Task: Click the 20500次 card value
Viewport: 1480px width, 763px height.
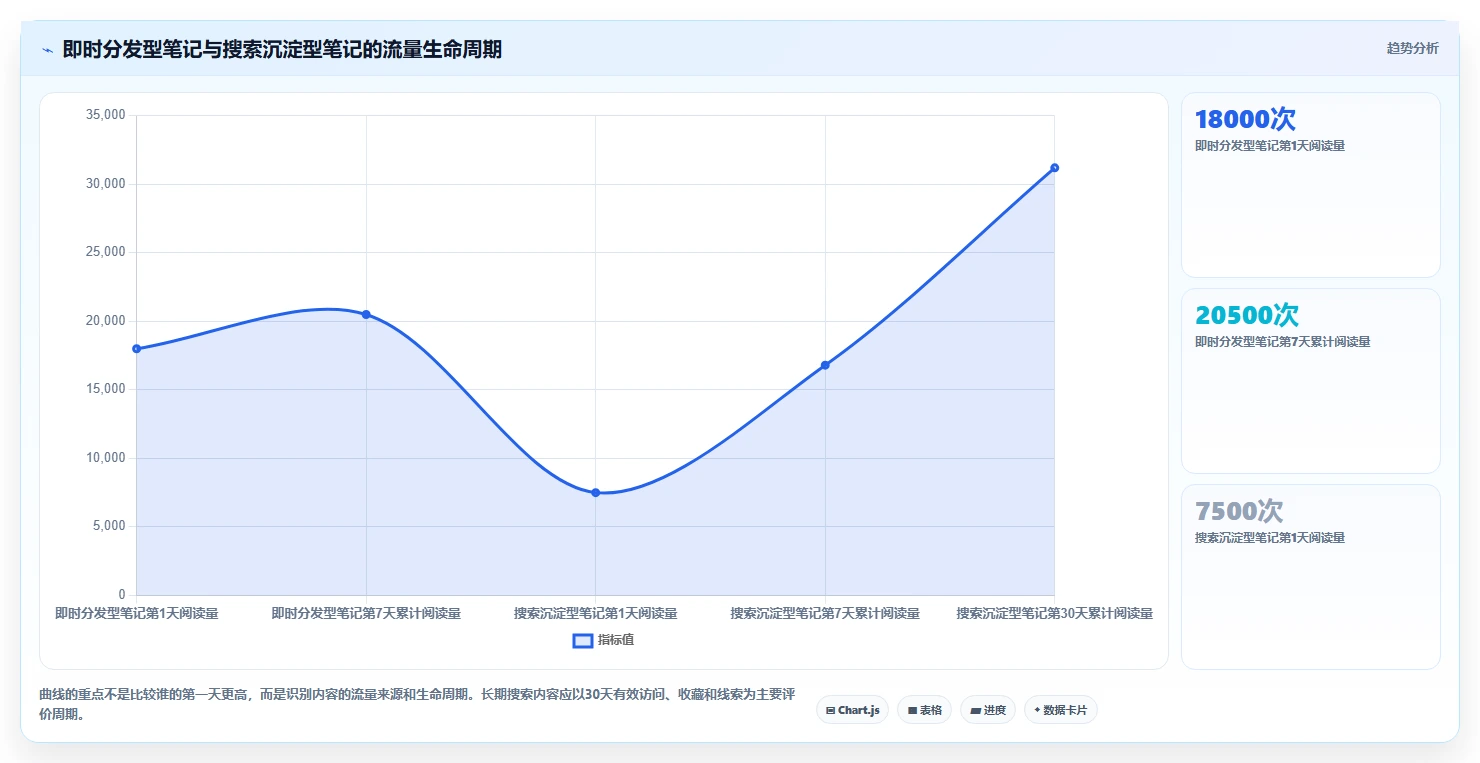Action: 1247,315
